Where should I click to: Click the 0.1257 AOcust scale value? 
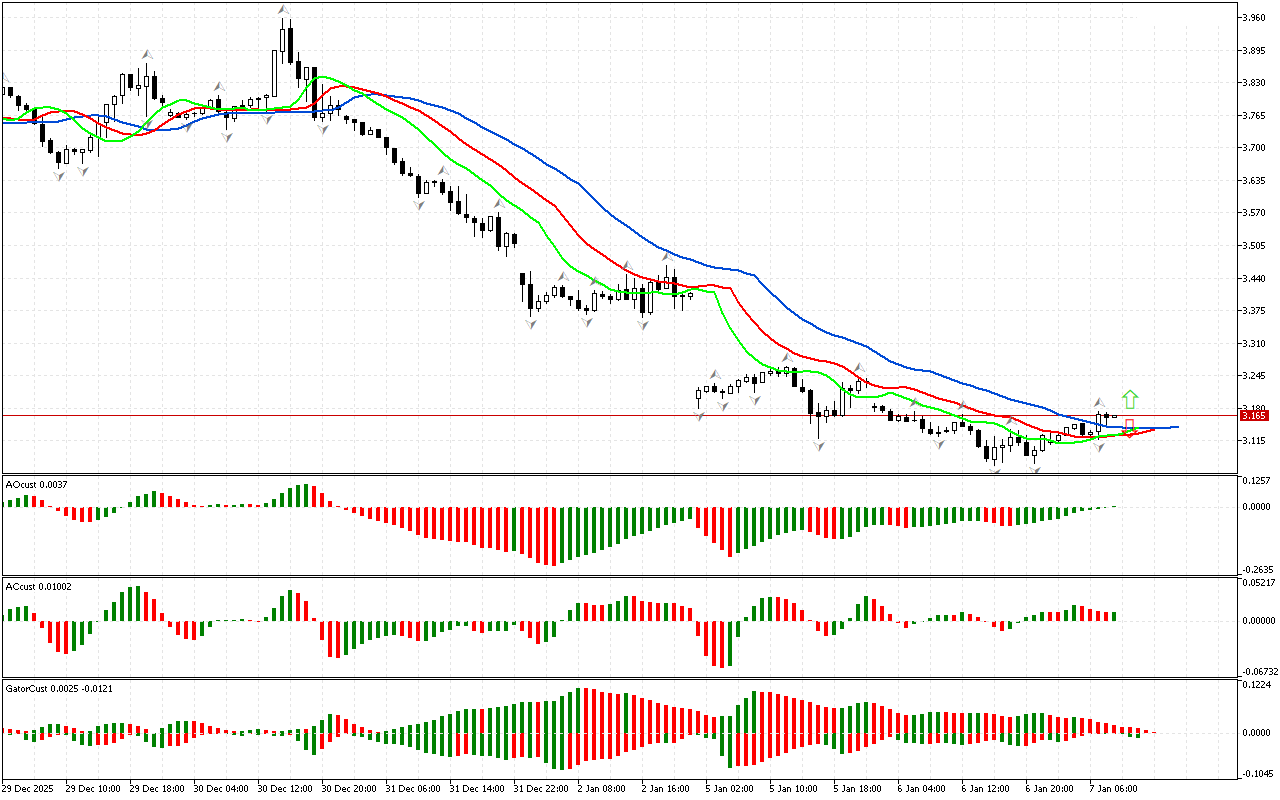(1256, 481)
